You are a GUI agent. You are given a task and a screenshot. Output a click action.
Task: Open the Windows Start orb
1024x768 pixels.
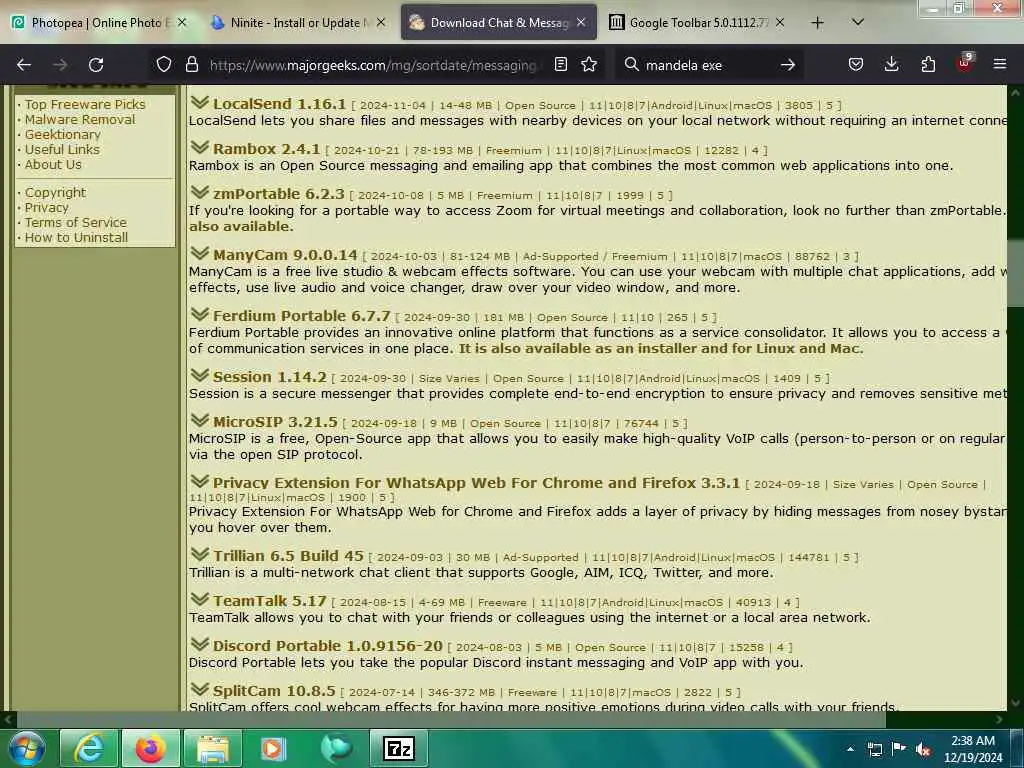(27, 748)
